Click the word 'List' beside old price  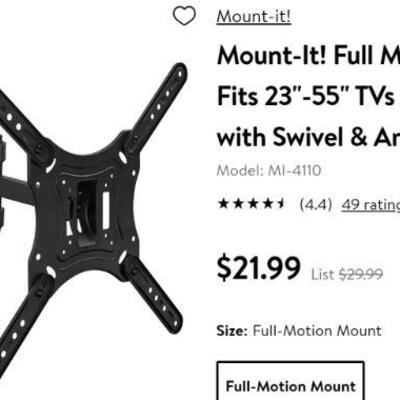pyautogui.click(x=323, y=275)
